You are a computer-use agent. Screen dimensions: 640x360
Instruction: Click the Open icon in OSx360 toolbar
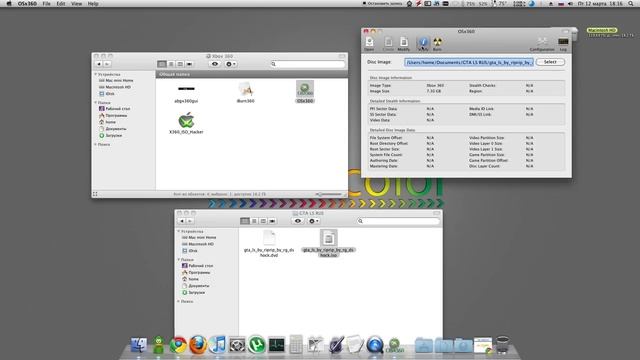coord(369,44)
